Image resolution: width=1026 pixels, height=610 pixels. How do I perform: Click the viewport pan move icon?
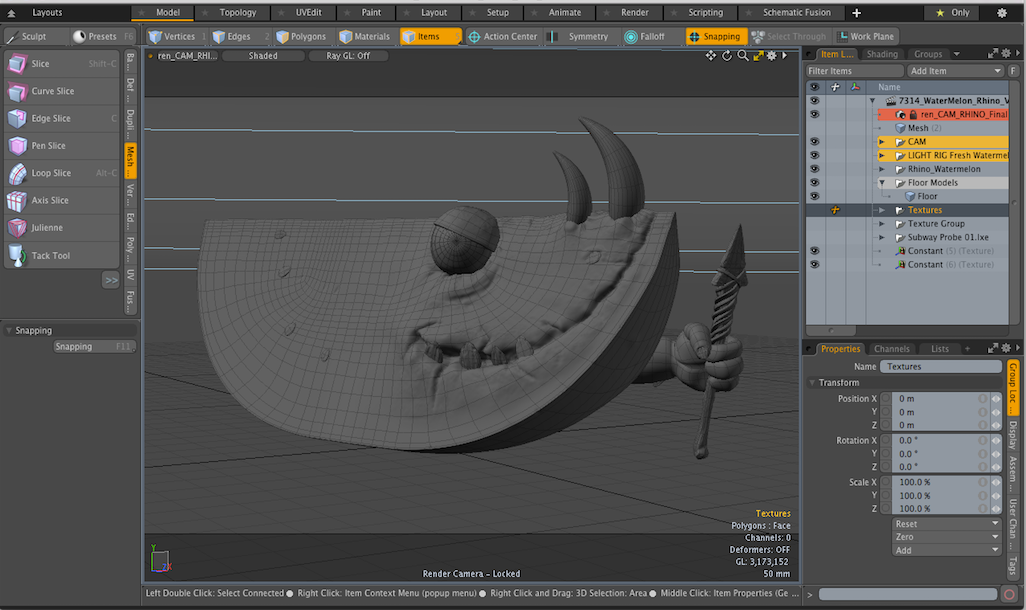pyautogui.click(x=711, y=56)
